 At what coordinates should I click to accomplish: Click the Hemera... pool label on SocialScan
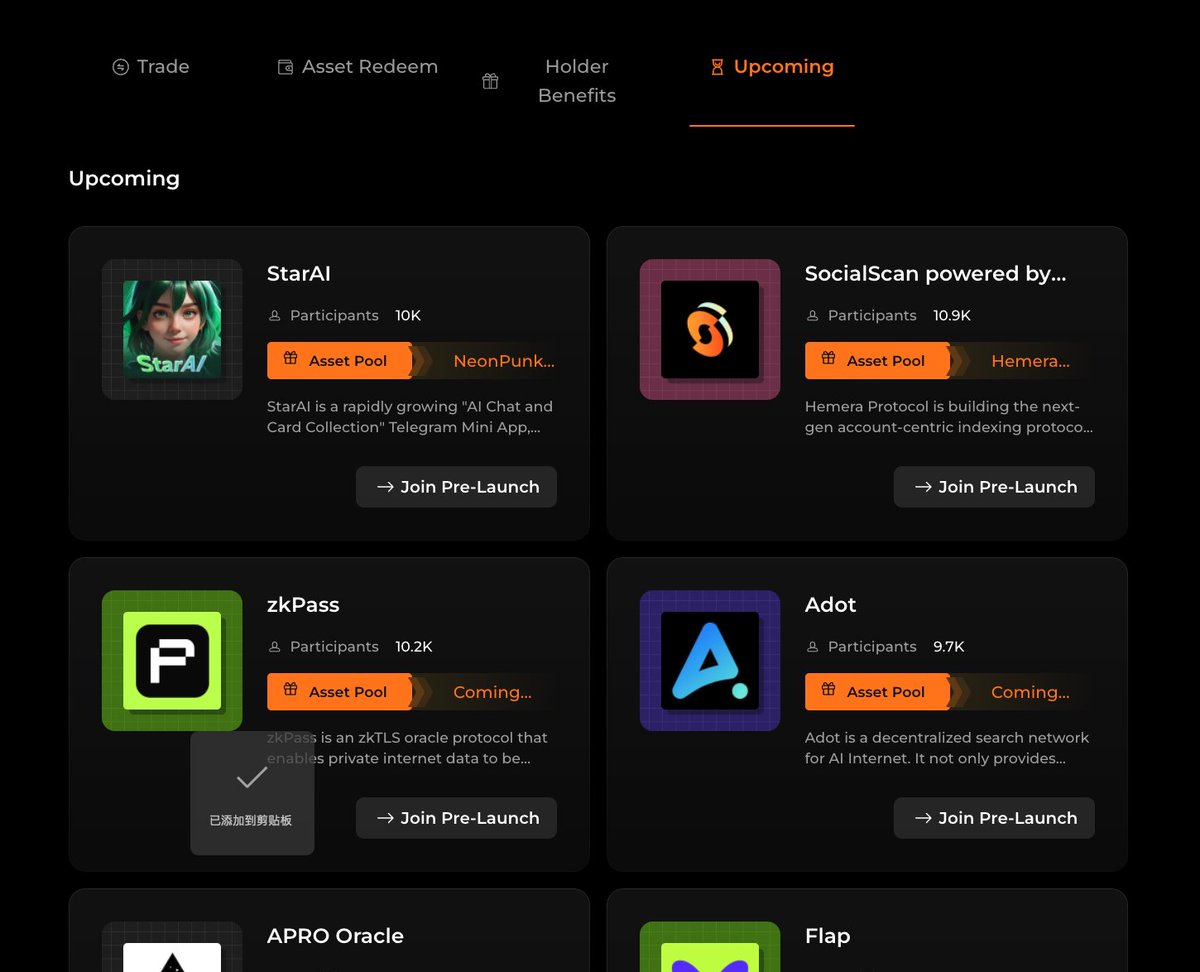(1031, 361)
